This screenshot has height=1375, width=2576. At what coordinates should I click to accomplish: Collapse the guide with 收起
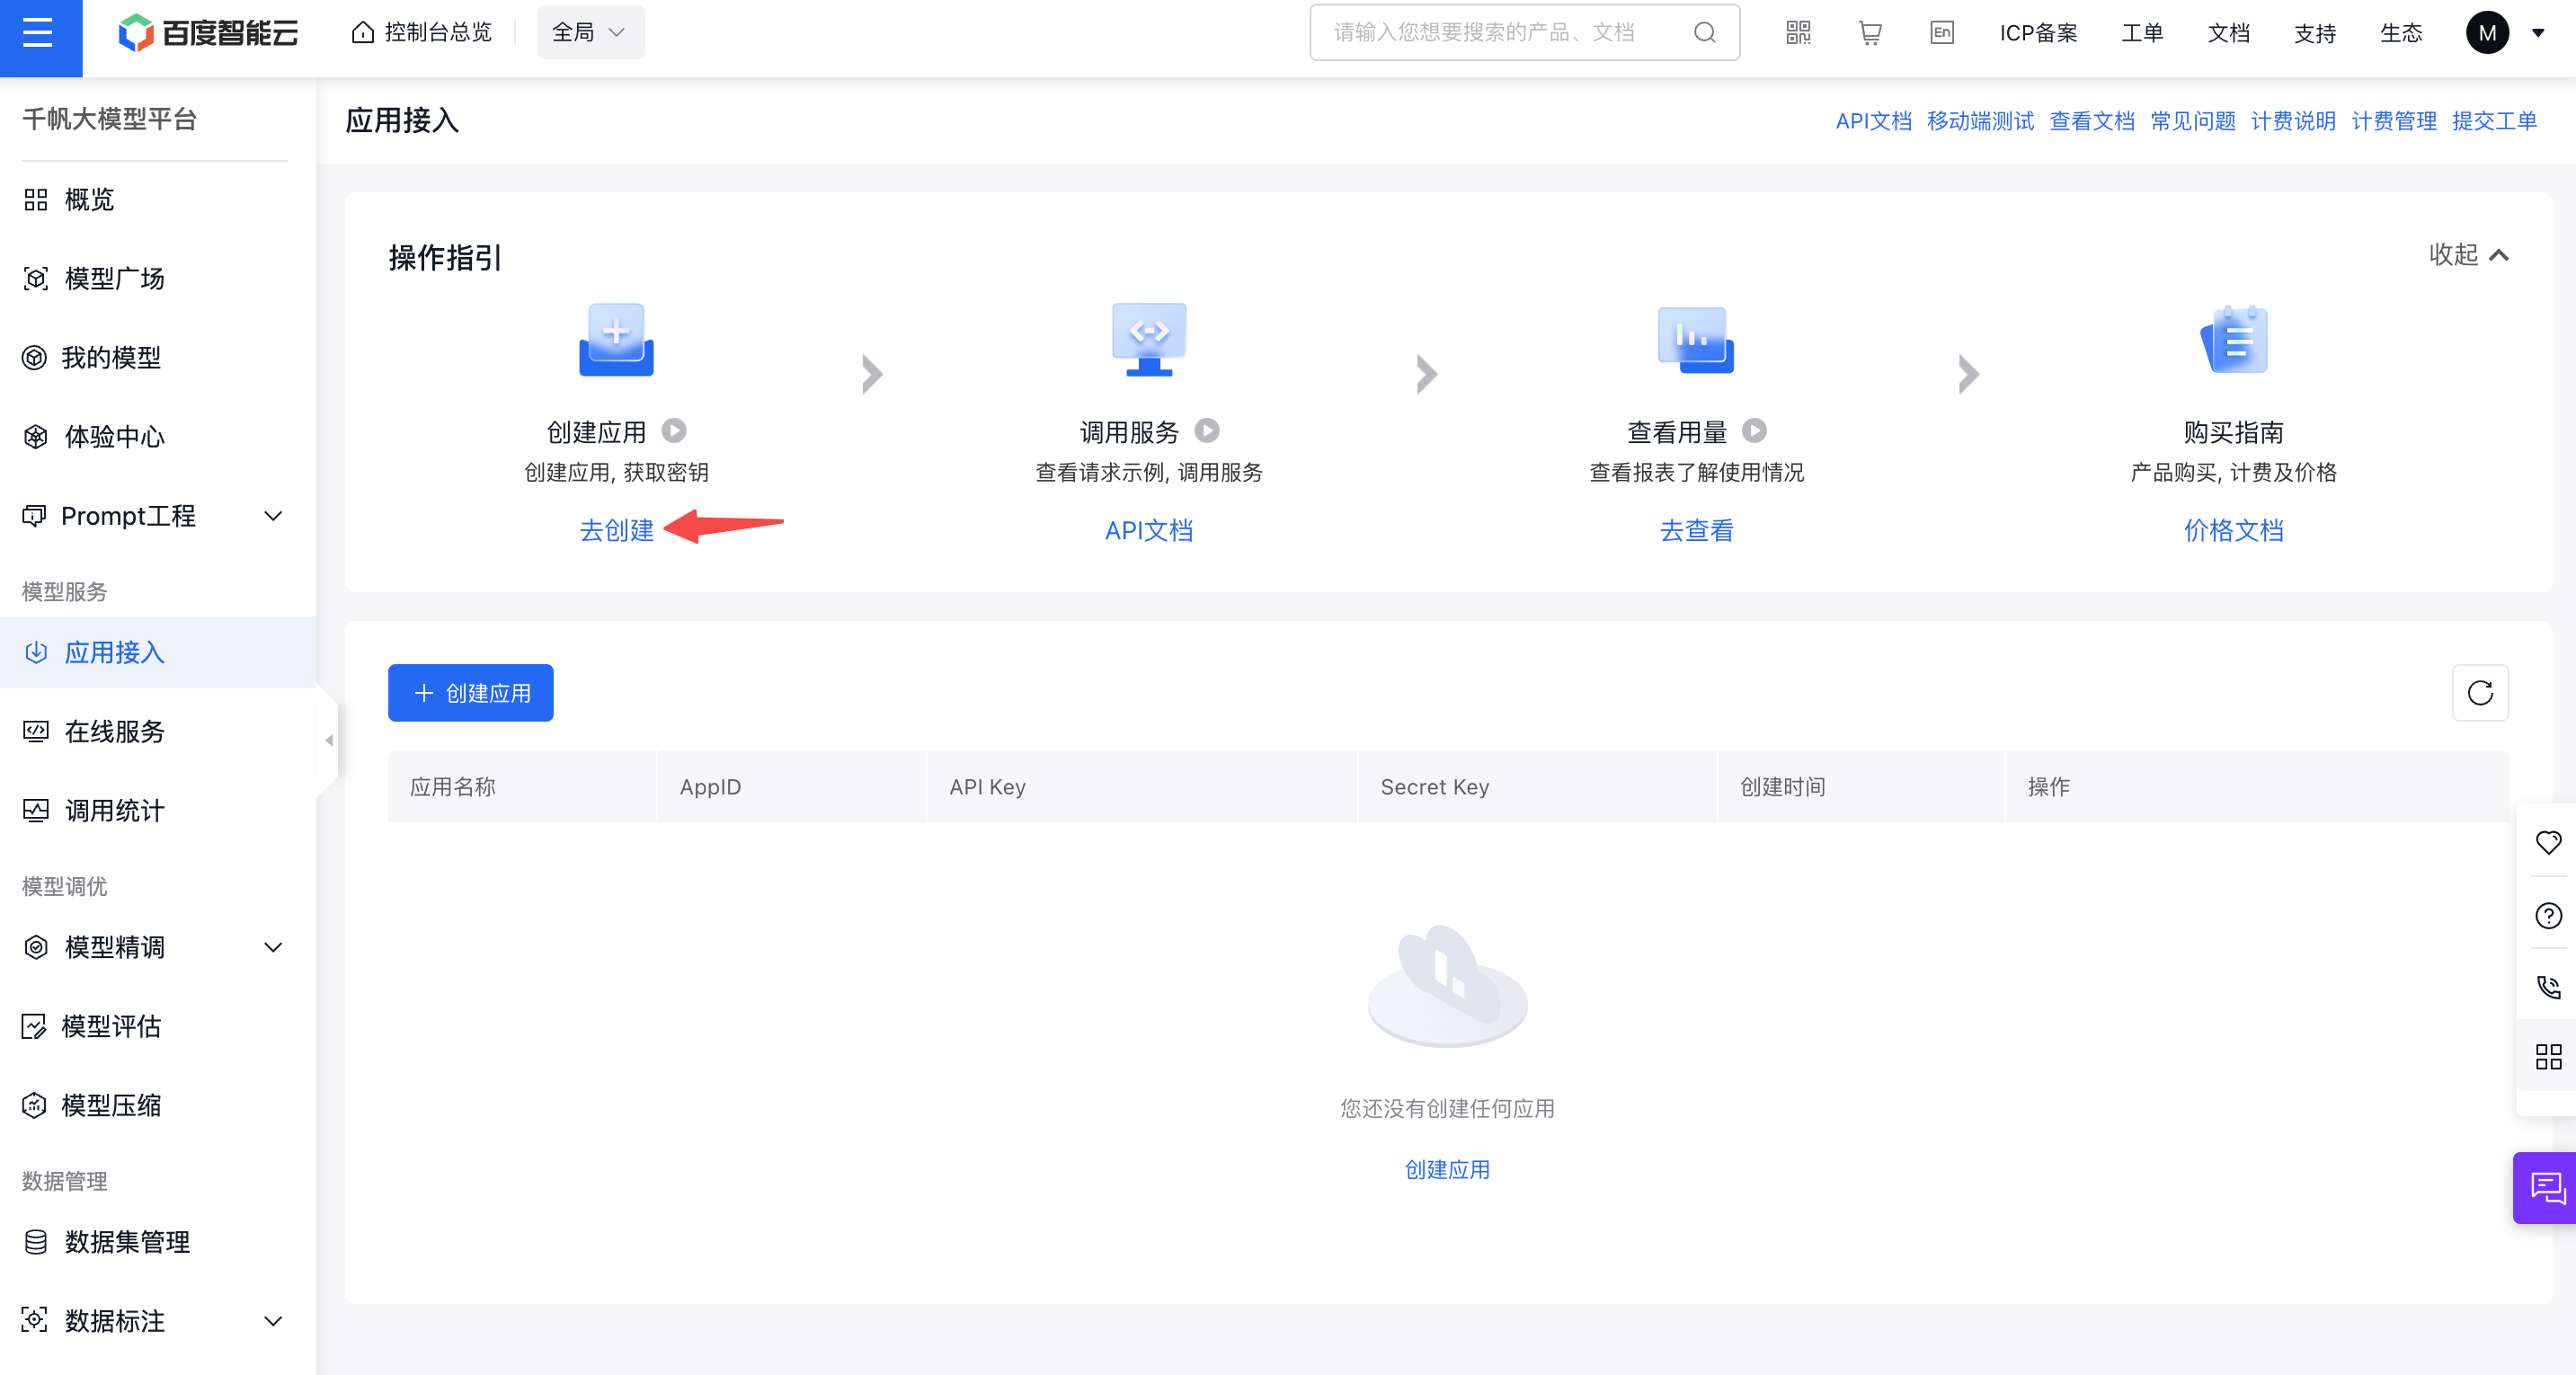(2468, 255)
